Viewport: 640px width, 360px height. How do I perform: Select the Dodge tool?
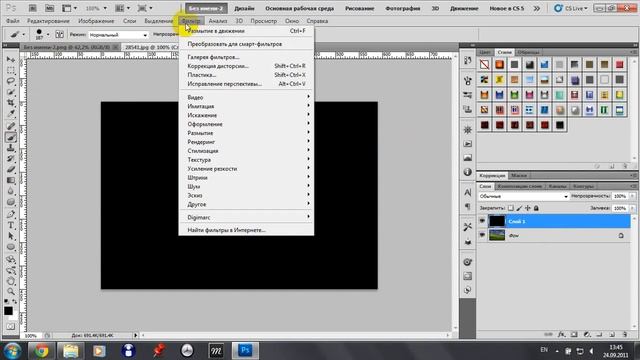[11, 202]
